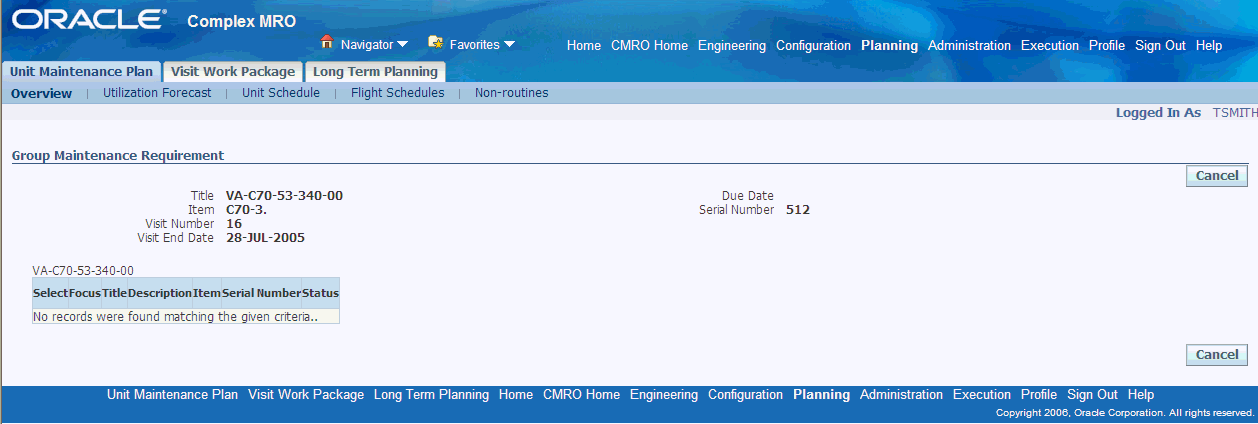Click the No records were found message
1258x424 pixels.
click(176, 316)
